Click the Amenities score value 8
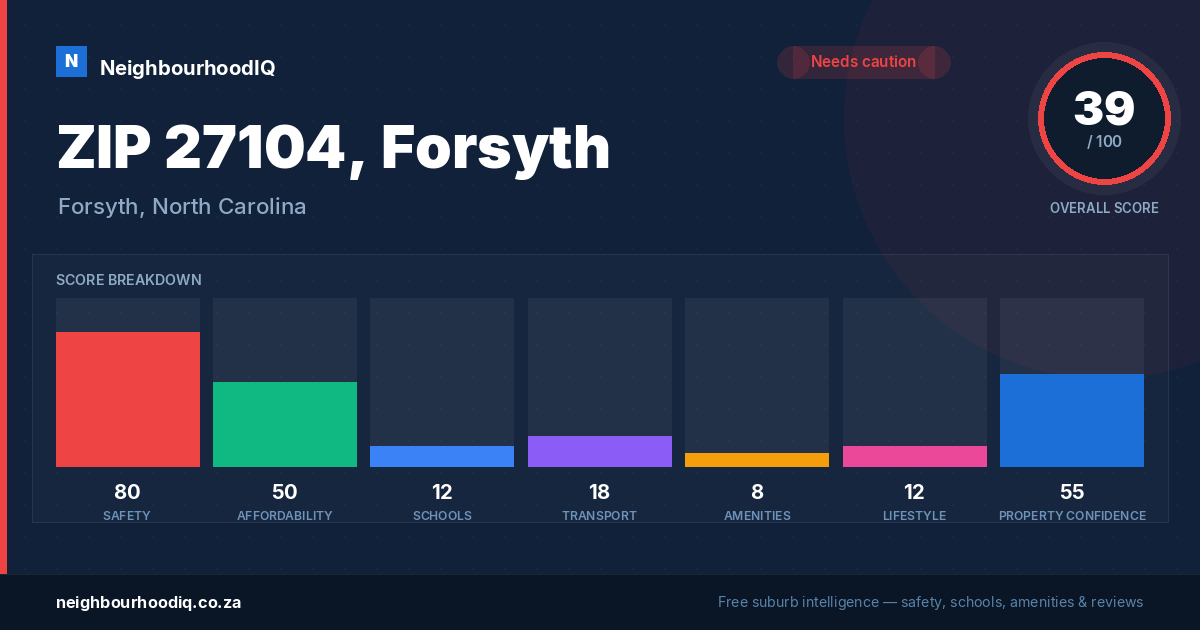The image size is (1200, 630). click(x=757, y=492)
